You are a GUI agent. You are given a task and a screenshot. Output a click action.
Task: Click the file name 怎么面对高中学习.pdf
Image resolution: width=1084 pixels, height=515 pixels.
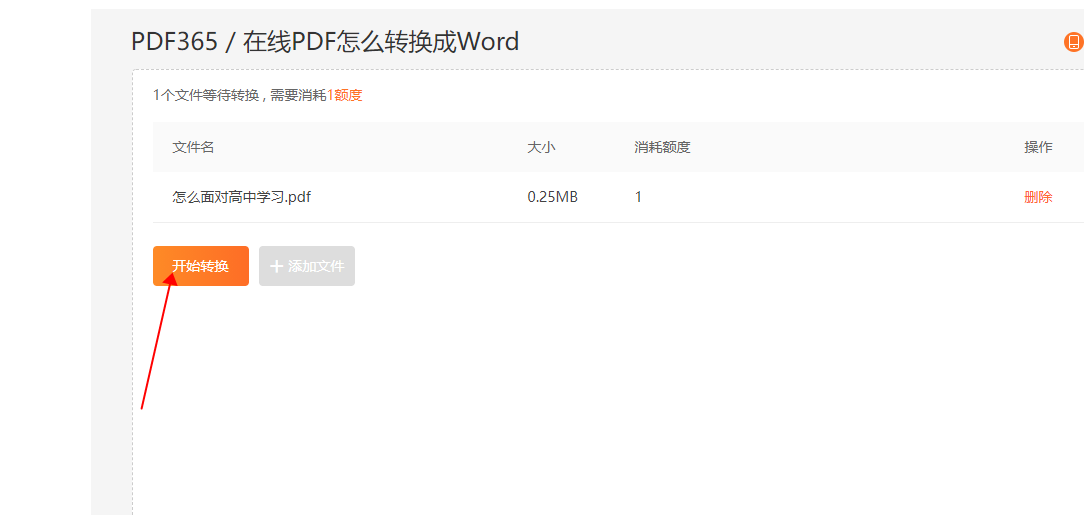coord(241,197)
